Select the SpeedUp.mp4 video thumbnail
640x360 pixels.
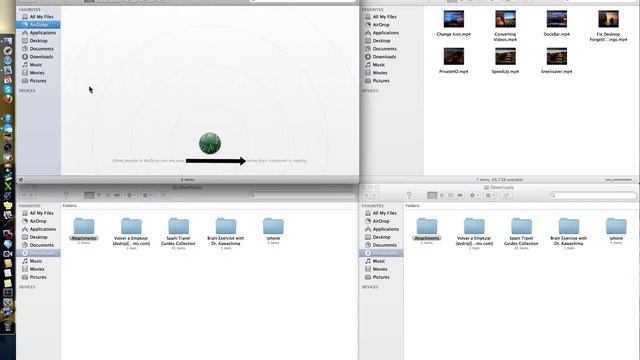tap(505, 57)
